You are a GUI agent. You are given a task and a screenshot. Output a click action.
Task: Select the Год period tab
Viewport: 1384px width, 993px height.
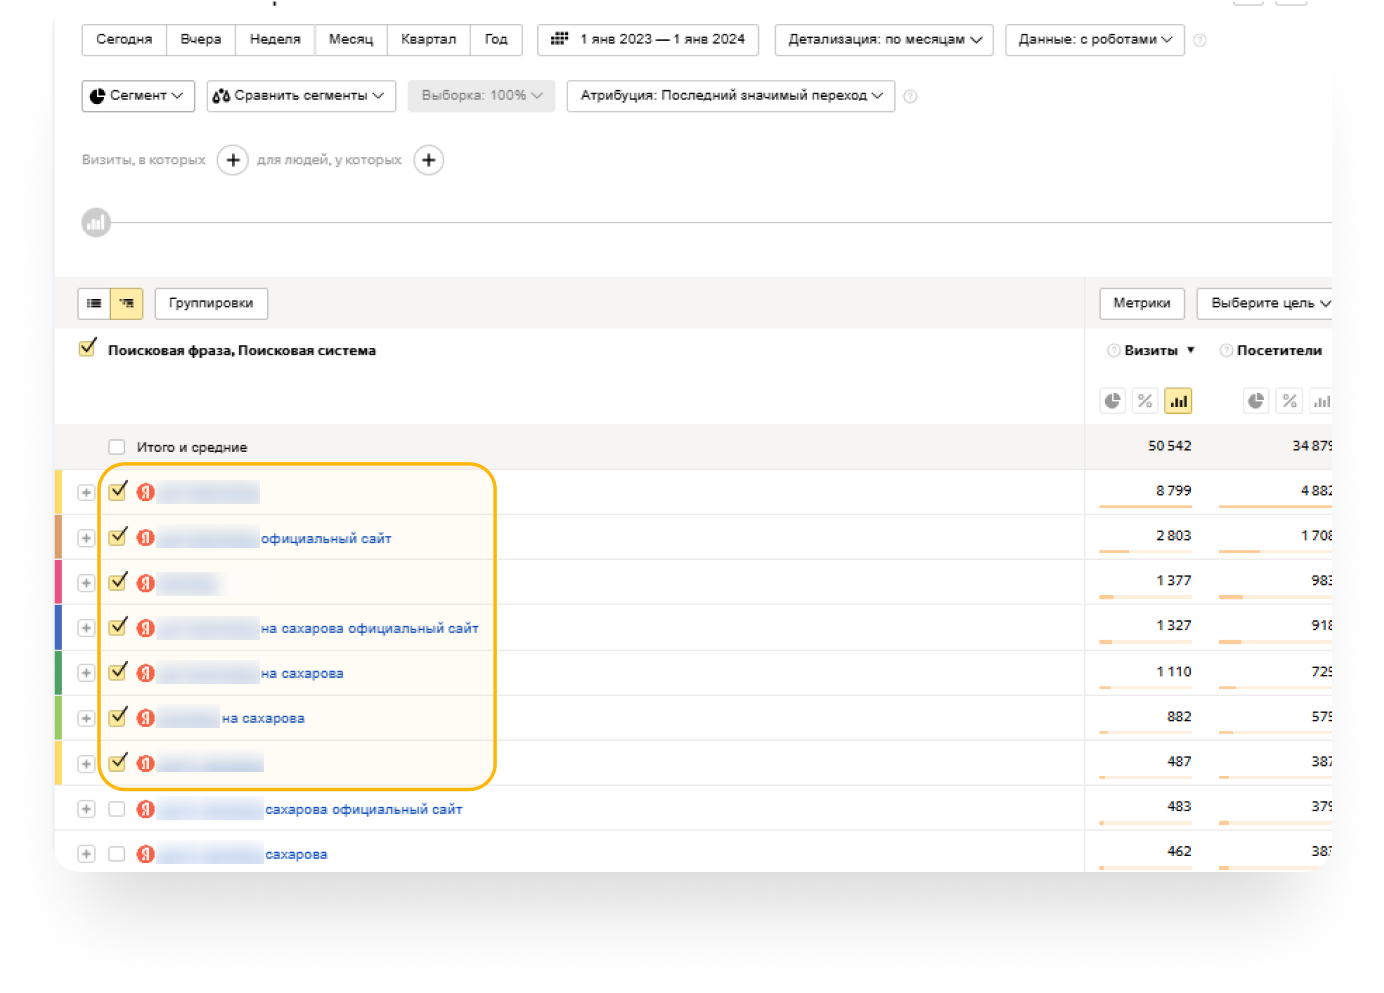click(x=496, y=40)
